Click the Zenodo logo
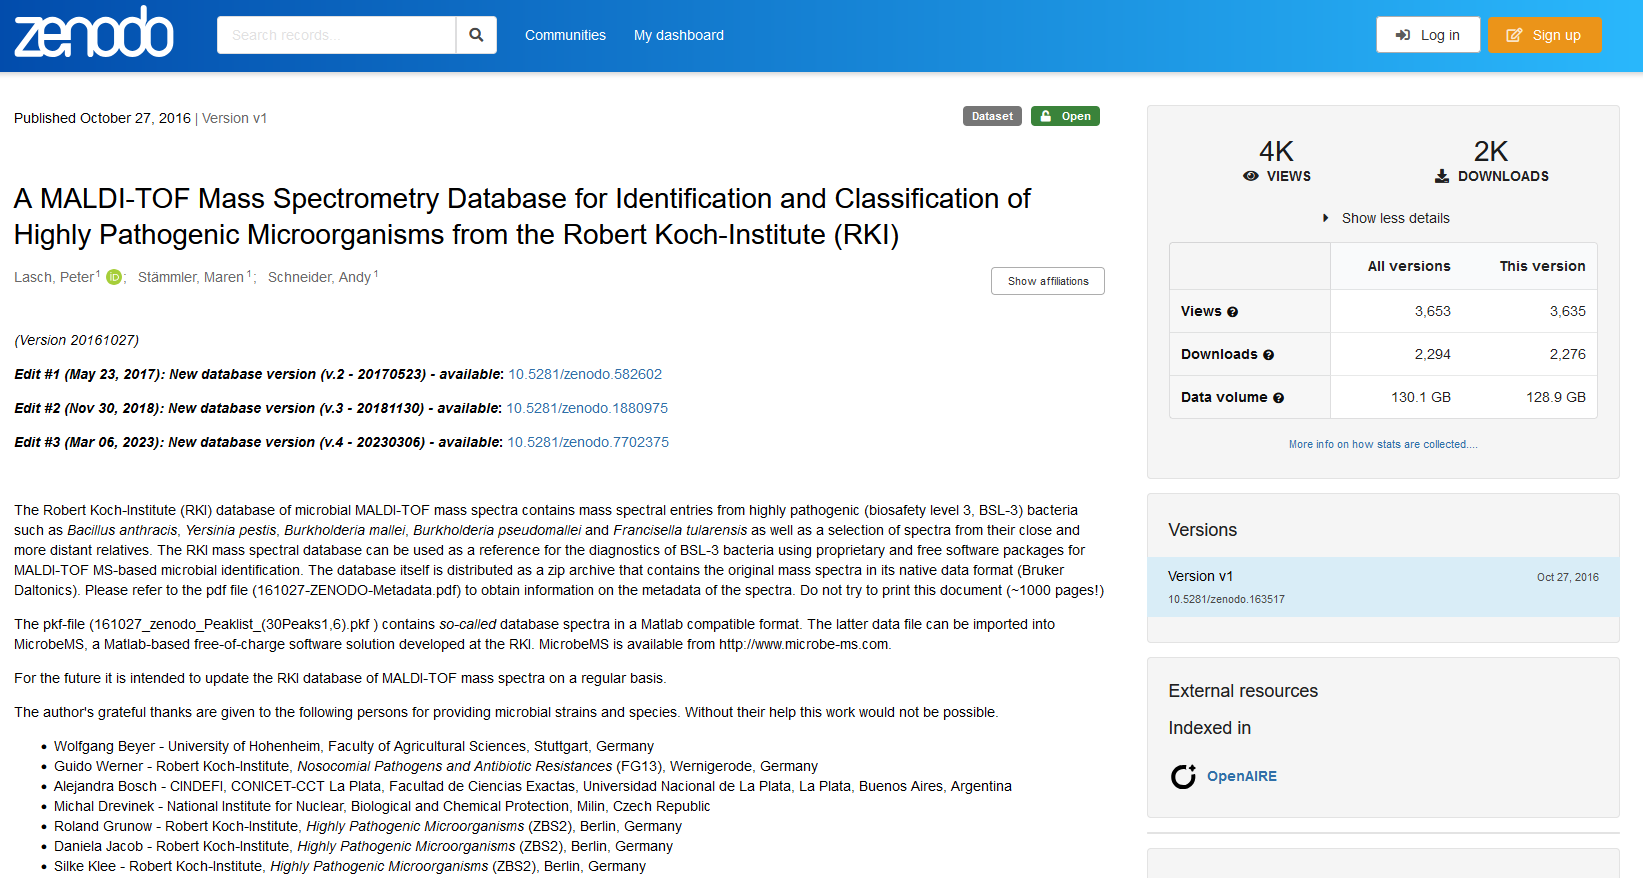Image resolution: width=1643 pixels, height=878 pixels. click(x=94, y=33)
